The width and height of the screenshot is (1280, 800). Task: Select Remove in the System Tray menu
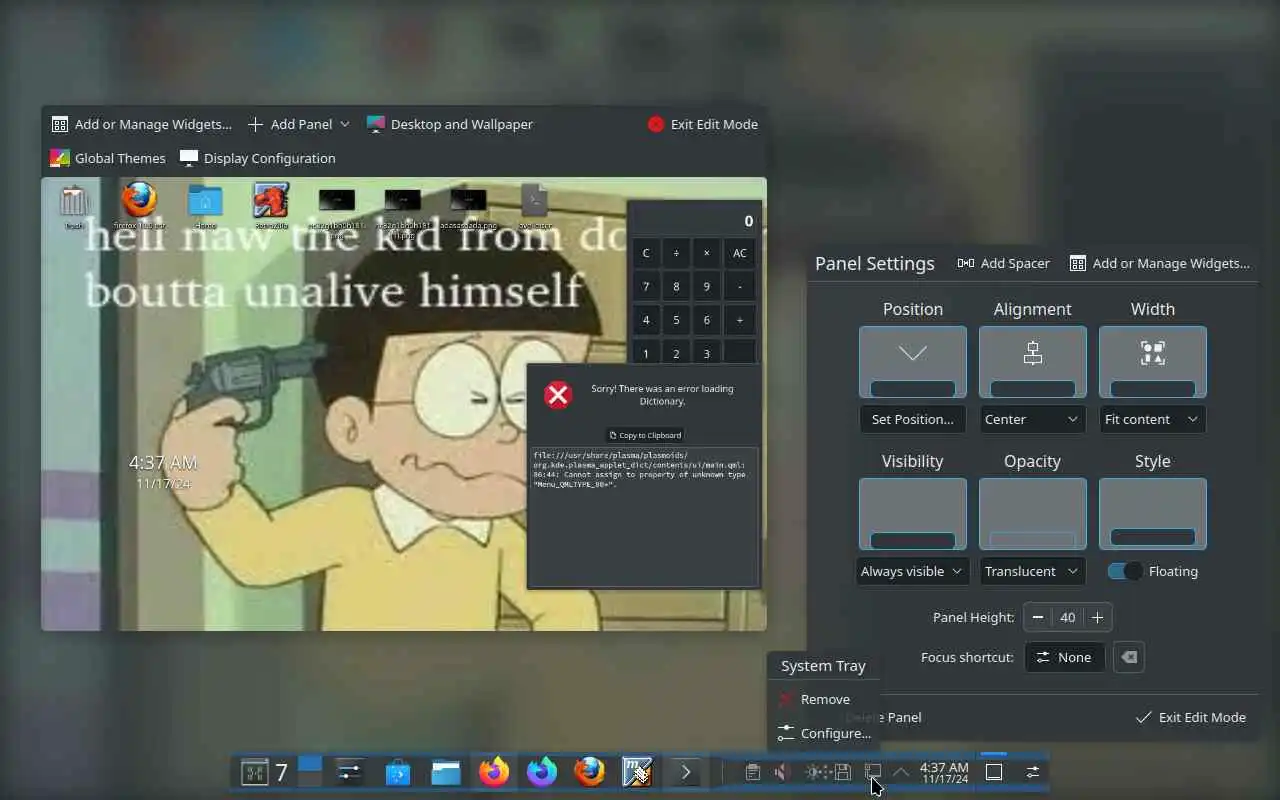(x=824, y=699)
